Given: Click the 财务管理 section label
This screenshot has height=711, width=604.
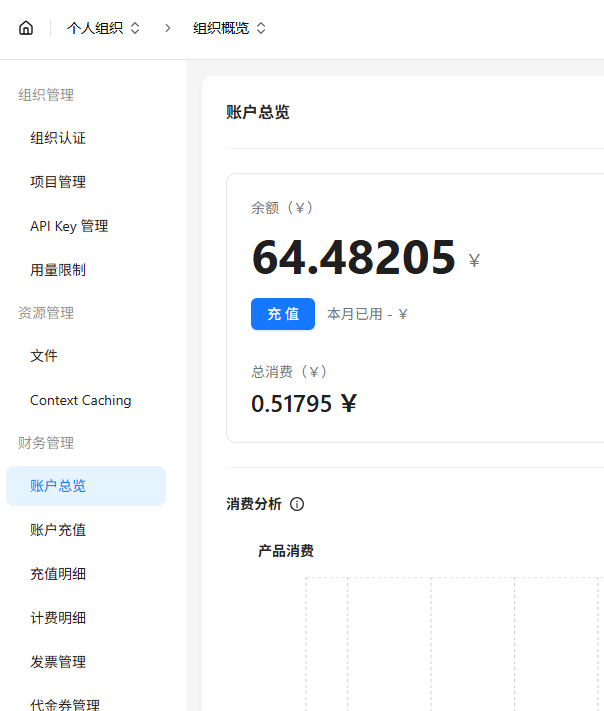Looking at the screenshot, I should [x=46, y=443].
